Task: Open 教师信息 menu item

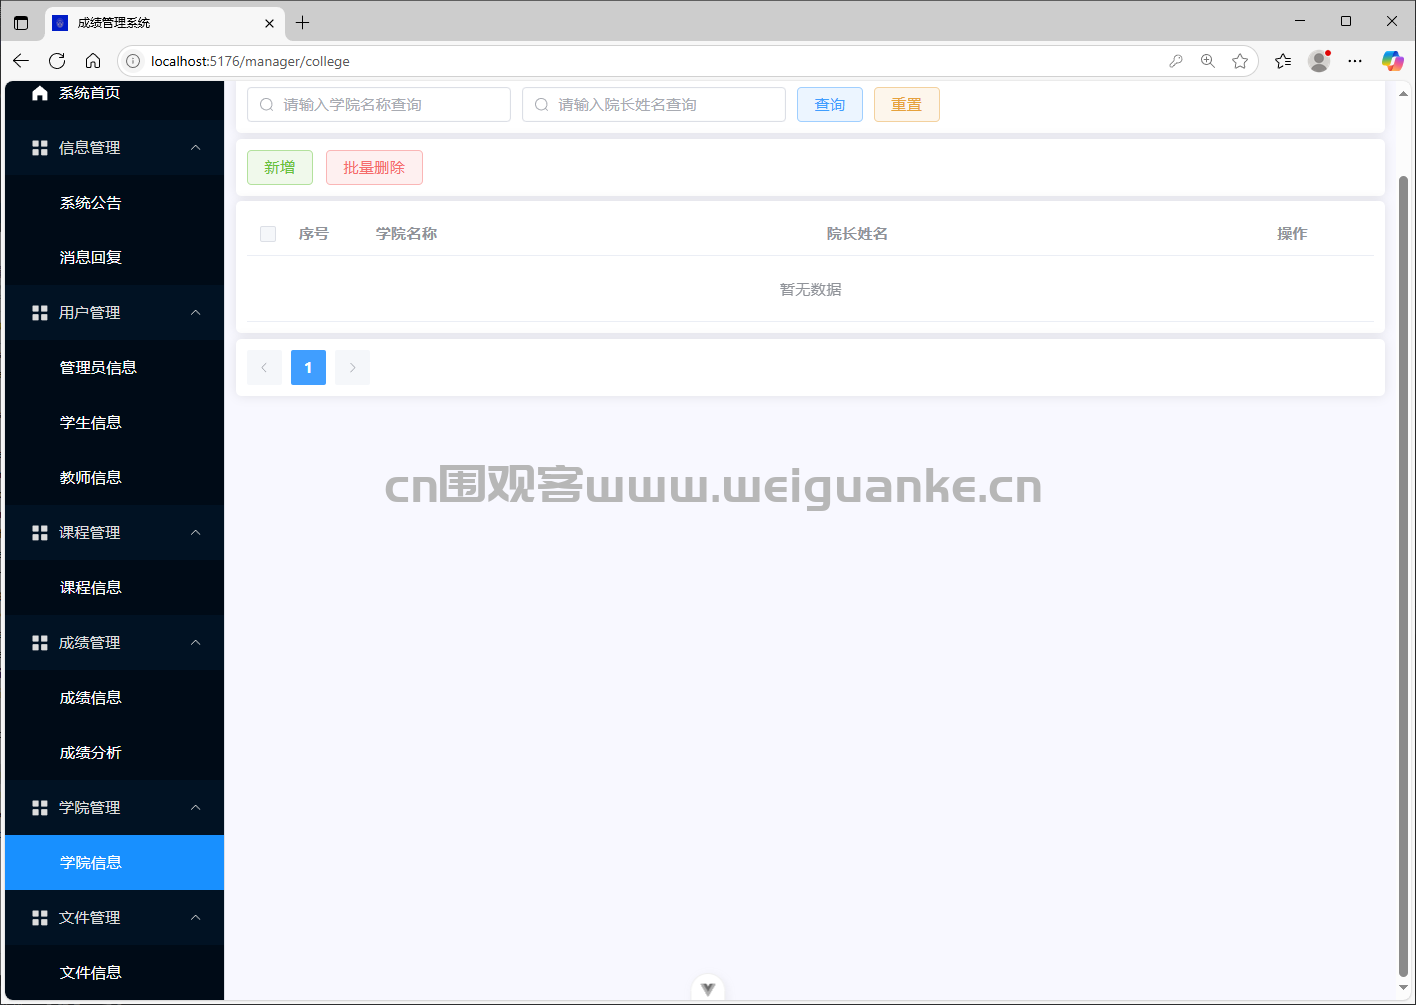Action: click(114, 478)
